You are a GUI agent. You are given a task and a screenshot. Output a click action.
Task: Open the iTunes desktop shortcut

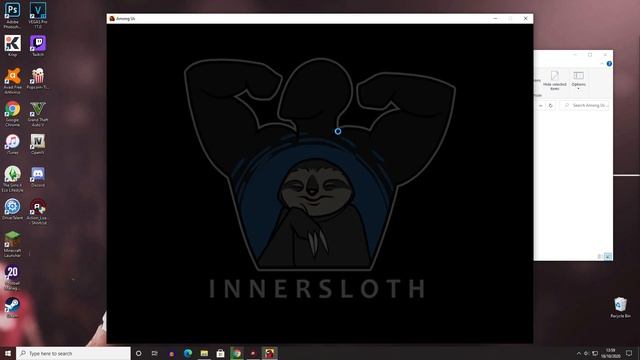pyautogui.click(x=13, y=144)
